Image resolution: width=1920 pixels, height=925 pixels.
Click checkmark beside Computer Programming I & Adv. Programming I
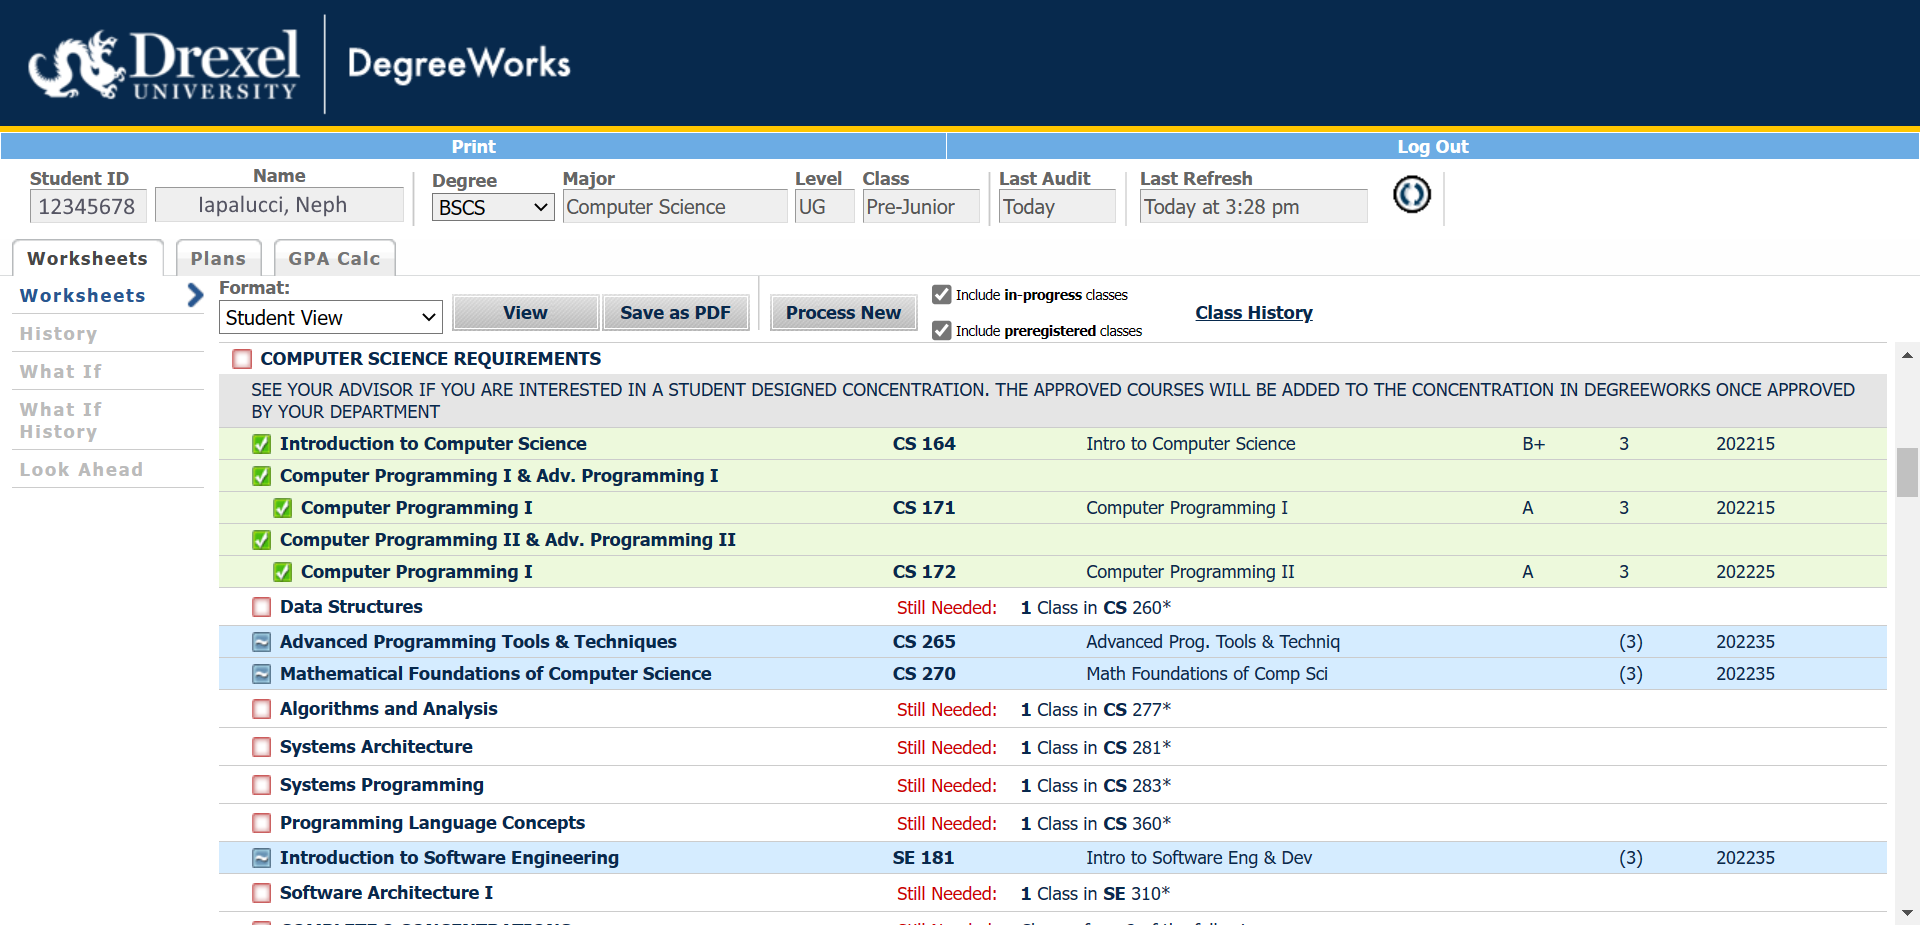[262, 476]
